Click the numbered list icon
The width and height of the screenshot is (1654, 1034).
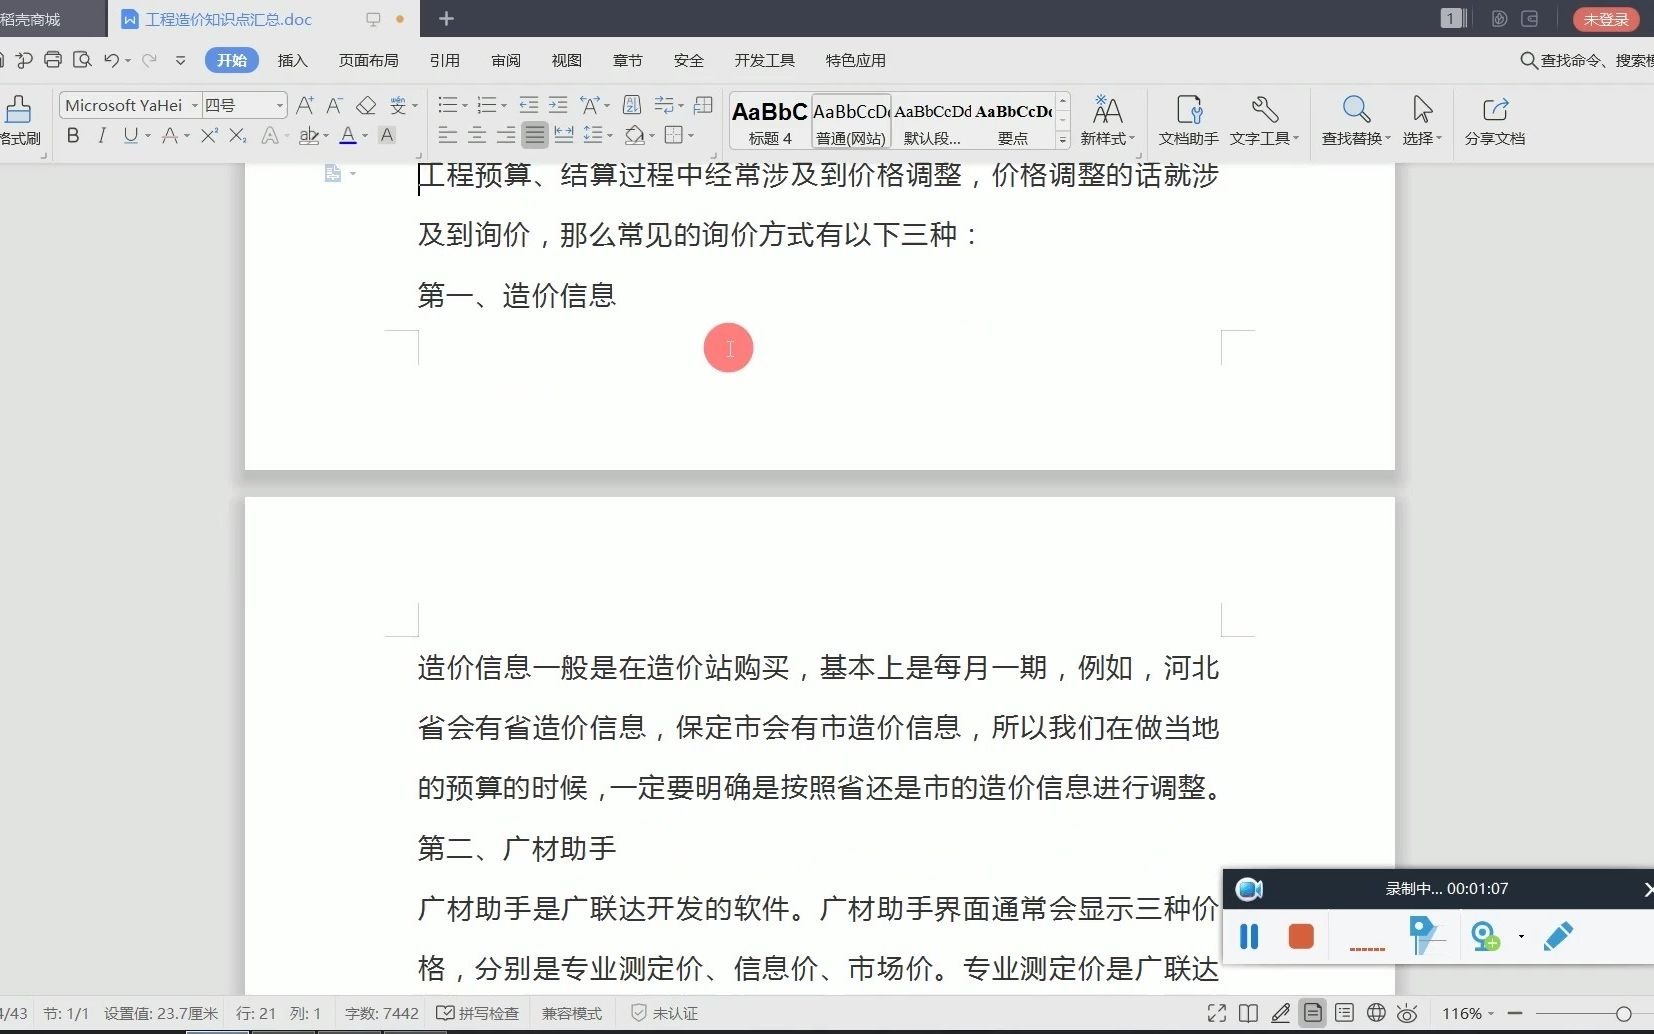point(487,105)
